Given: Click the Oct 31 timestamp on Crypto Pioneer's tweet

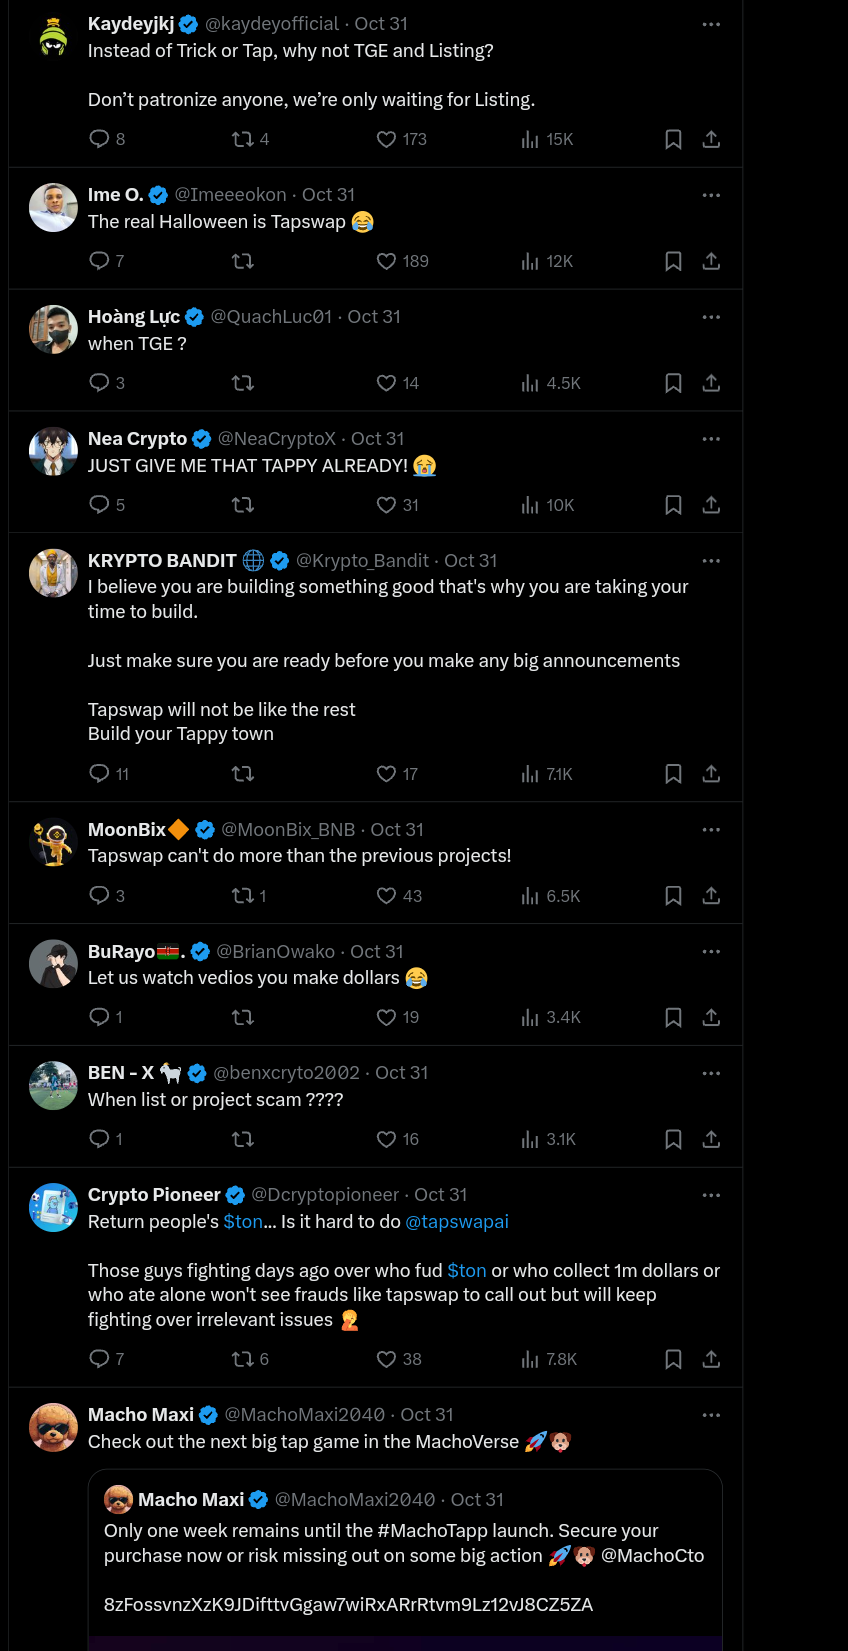Looking at the screenshot, I should 440,1194.
